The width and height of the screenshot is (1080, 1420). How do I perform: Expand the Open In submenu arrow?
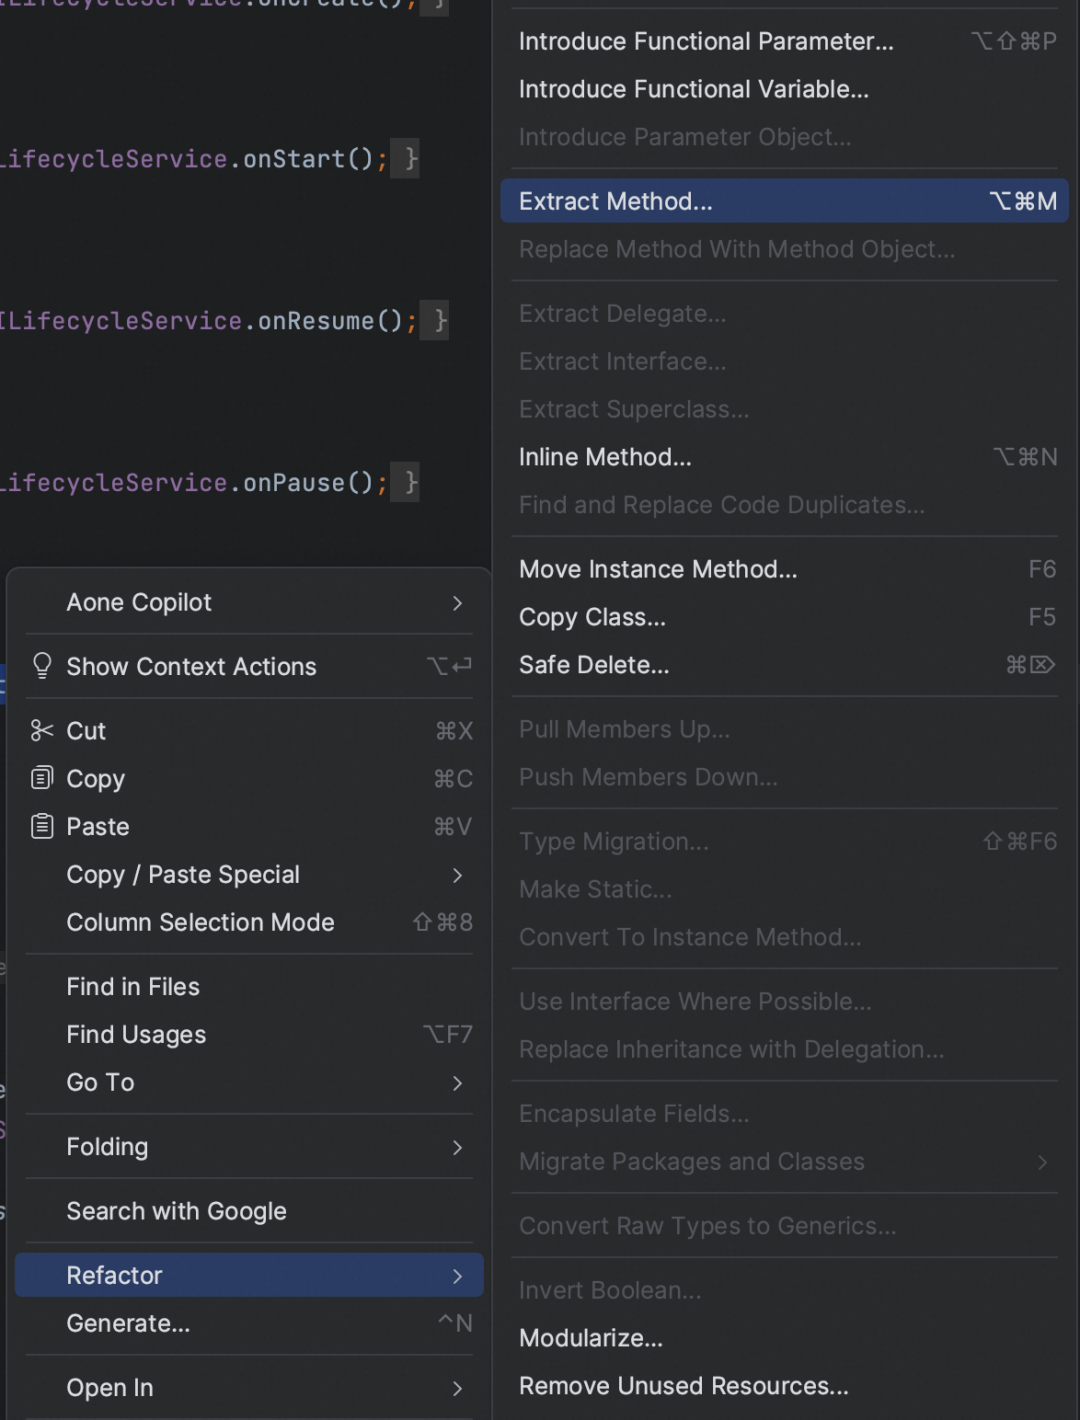click(x=457, y=1388)
